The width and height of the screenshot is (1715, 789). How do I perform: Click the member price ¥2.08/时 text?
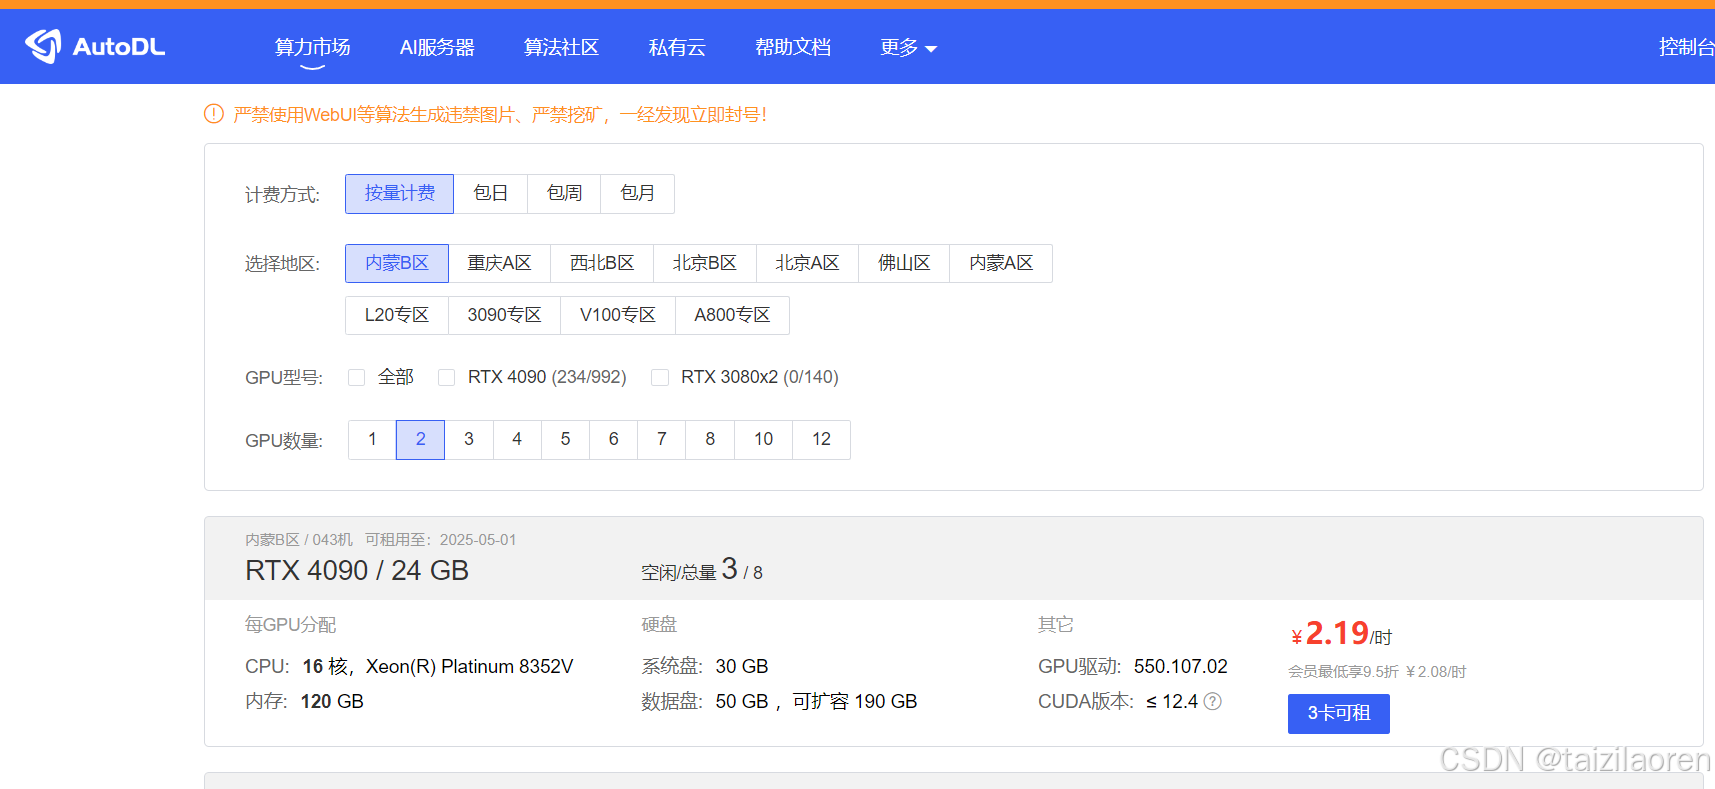[x=1435, y=671]
